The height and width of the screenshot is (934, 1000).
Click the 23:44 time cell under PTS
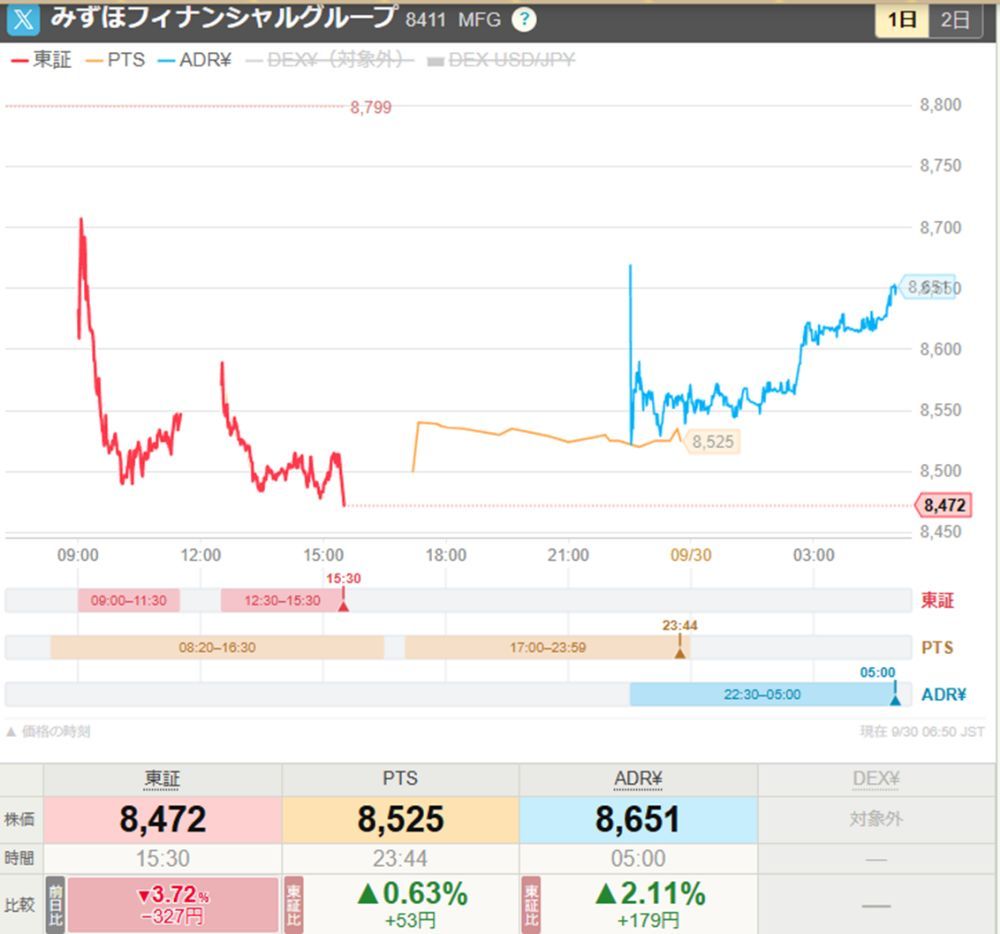pos(401,859)
